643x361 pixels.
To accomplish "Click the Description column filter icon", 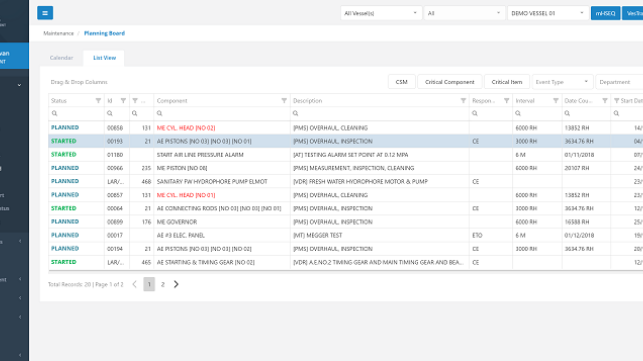I will point(463,101).
